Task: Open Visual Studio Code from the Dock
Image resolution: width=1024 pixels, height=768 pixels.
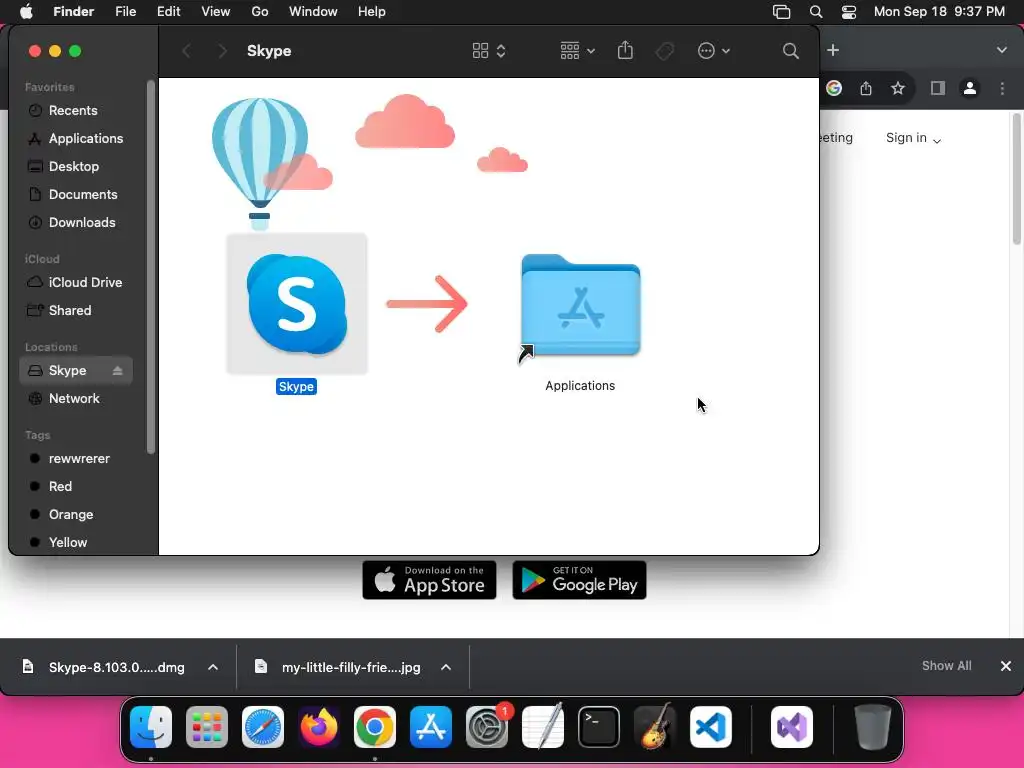Action: pyautogui.click(x=711, y=727)
